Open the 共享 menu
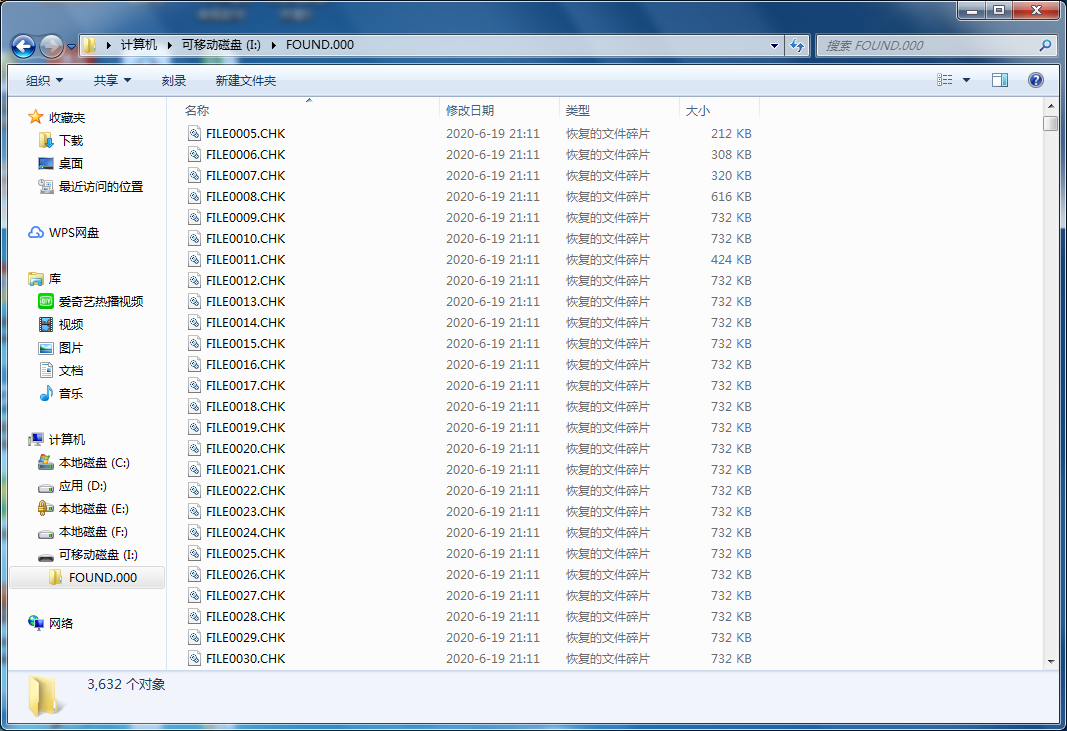 pyautogui.click(x=112, y=80)
